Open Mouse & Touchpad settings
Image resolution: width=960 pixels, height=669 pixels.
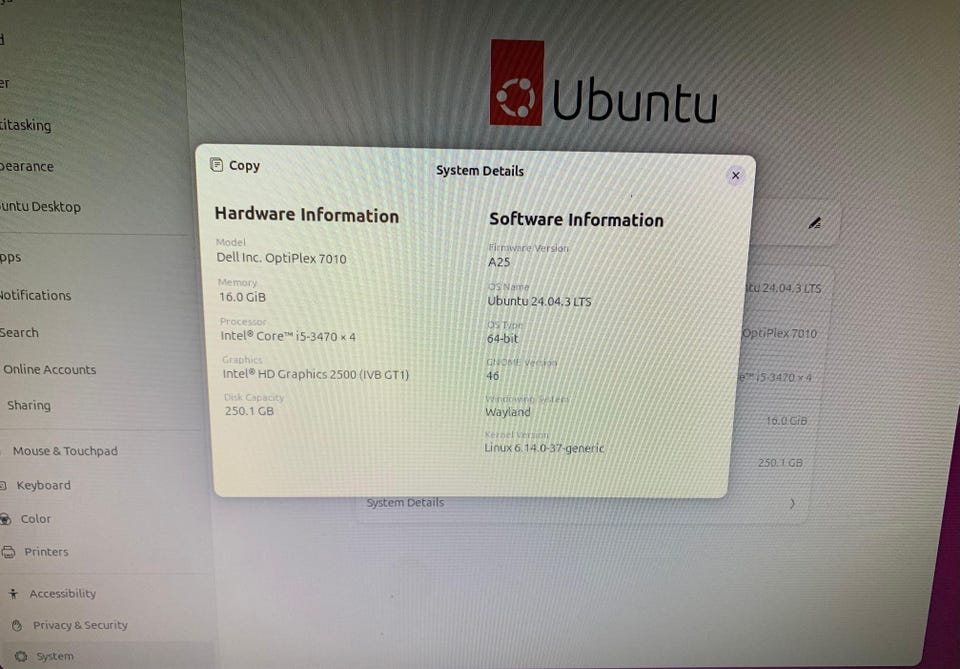tap(65, 451)
